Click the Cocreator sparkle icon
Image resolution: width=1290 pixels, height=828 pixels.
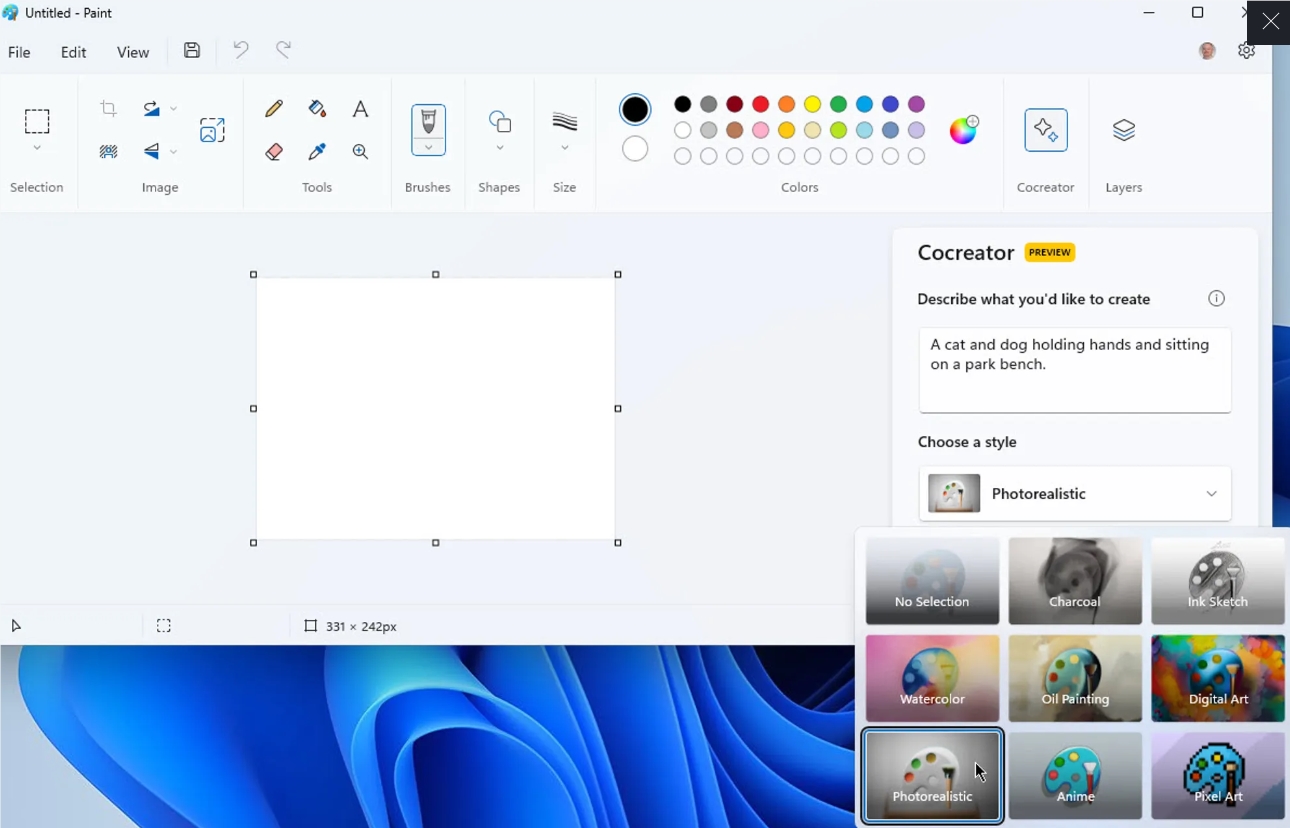click(x=1046, y=130)
